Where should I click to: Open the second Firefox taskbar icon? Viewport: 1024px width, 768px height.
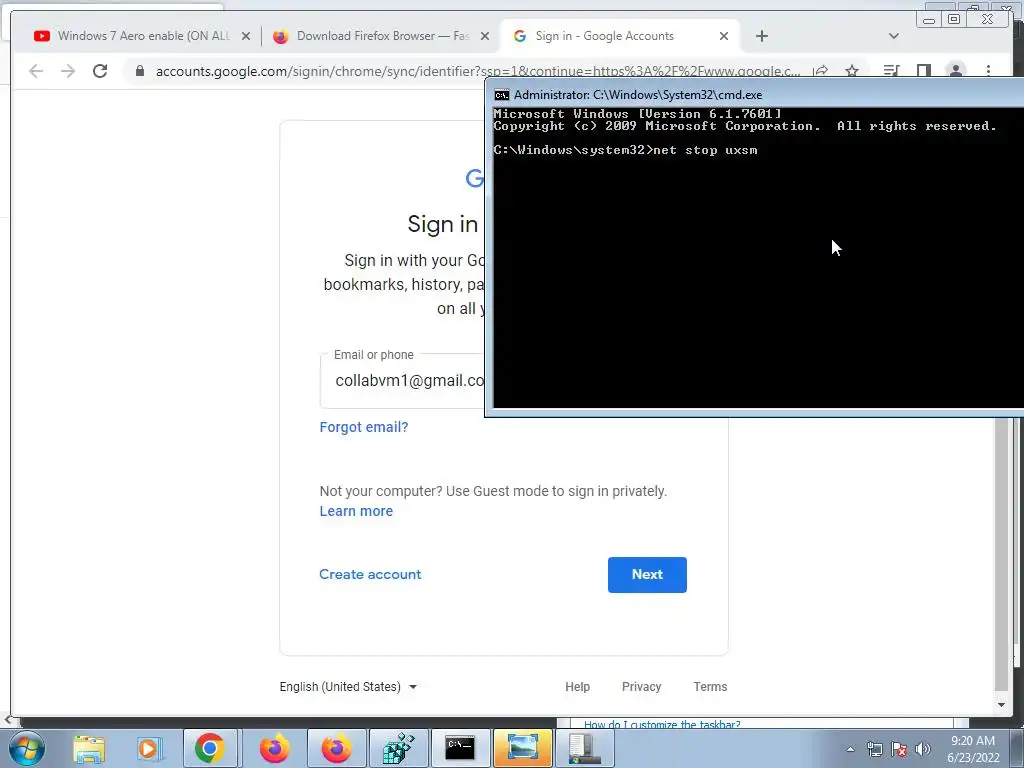tap(336, 748)
